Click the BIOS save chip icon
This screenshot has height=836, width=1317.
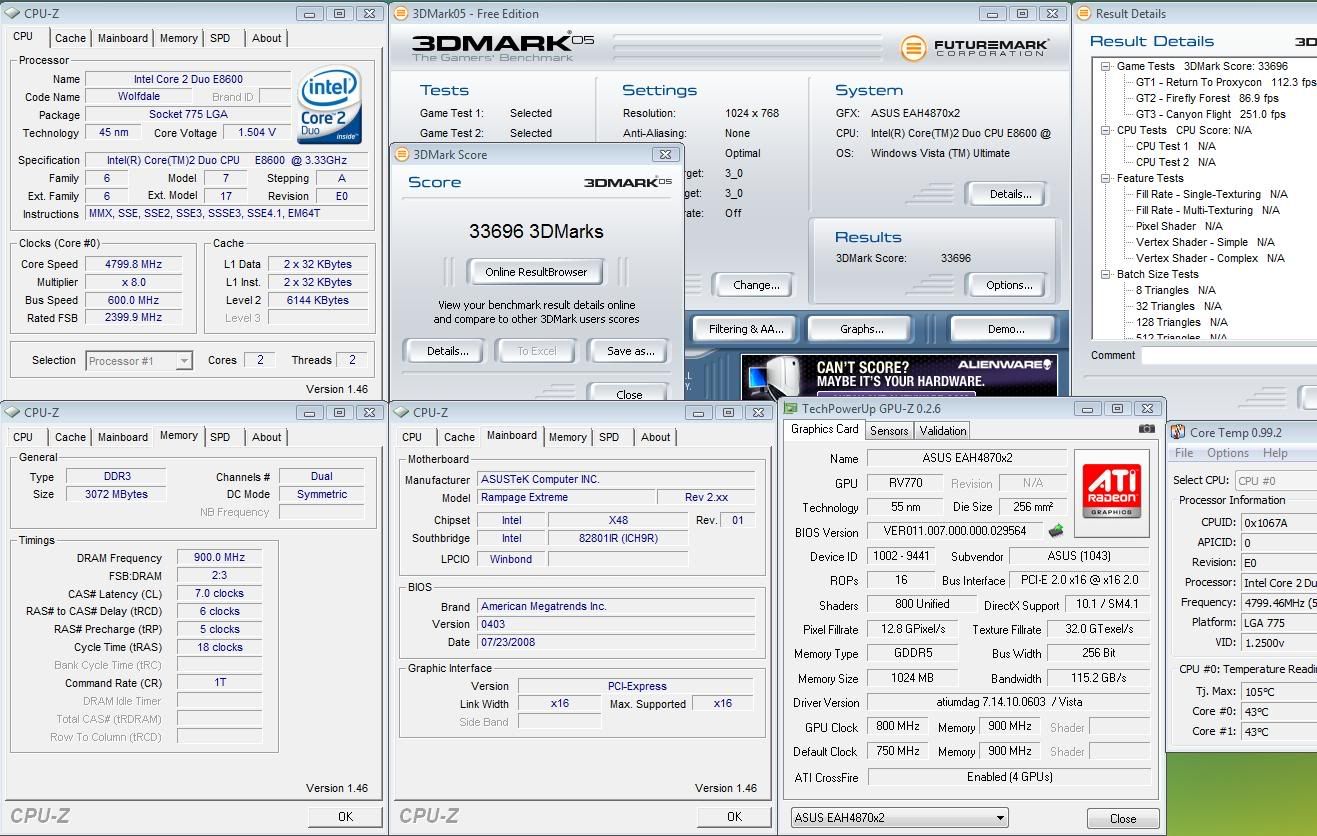click(x=1055, y=531)
